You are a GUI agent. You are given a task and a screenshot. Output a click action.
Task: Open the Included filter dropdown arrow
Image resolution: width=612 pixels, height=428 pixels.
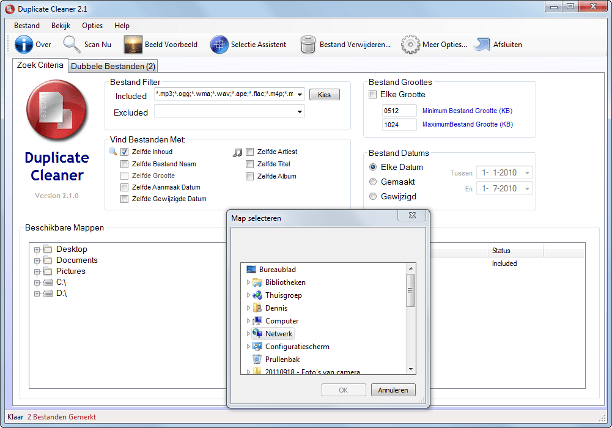[x=300, y=94]
